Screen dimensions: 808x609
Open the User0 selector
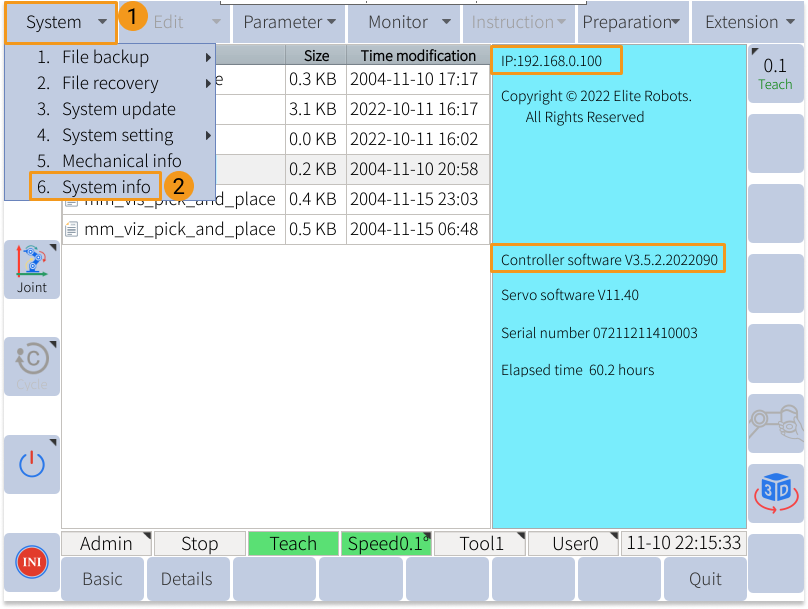coord(574,544)
